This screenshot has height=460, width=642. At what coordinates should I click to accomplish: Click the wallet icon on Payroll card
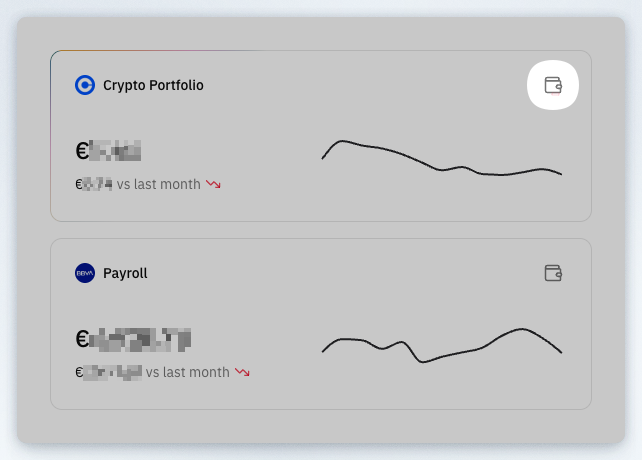[x=553, y=273]
